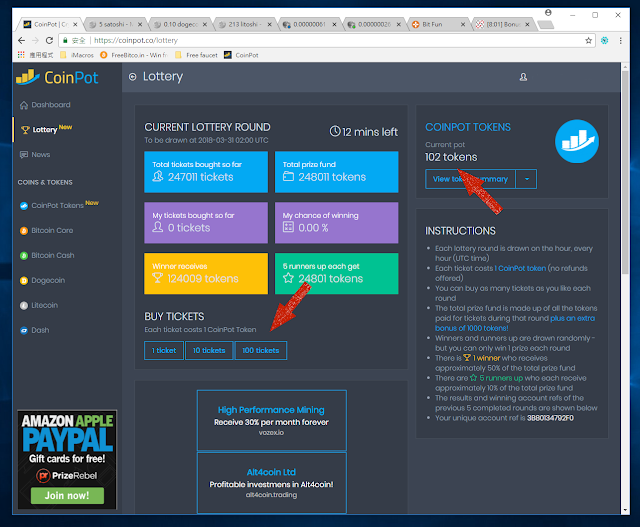Click the scrollbar down arrow

[625, 510]
